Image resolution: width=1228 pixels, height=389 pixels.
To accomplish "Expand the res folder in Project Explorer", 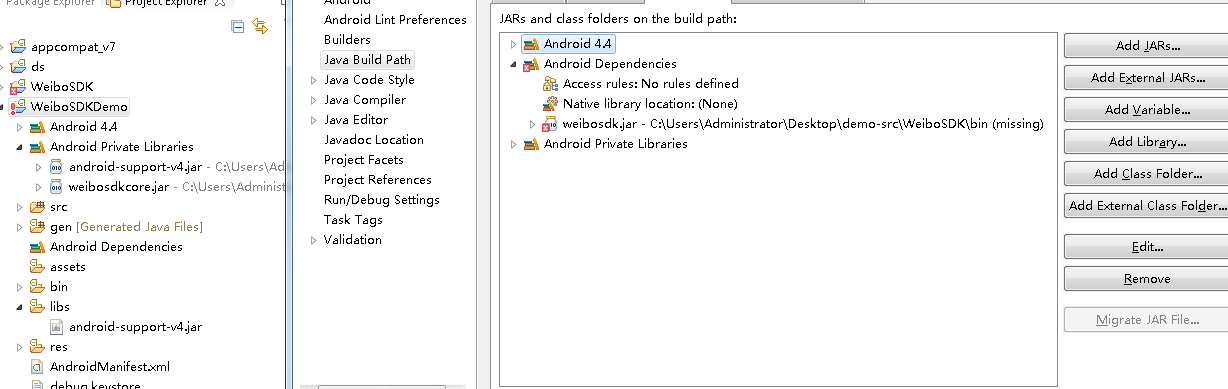I will point(19,347).
